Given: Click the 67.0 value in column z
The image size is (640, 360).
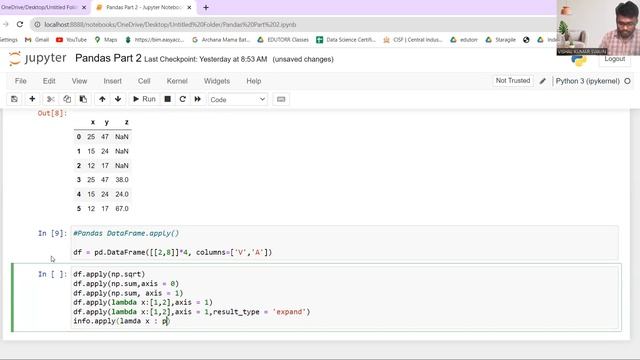Looking at the screenshot, I should pos(122,209).
